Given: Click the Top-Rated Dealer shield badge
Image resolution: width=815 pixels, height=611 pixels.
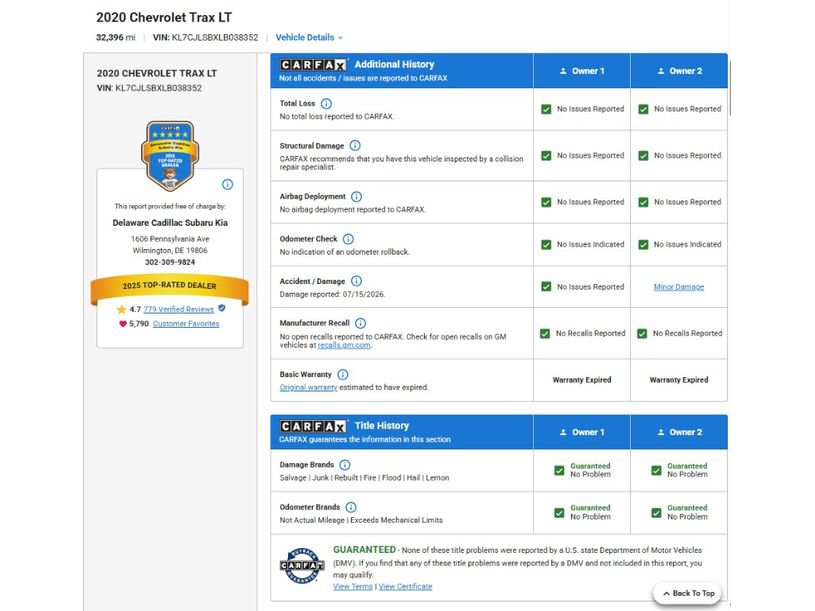Looking at the screenshot, I should pos(170,156).
